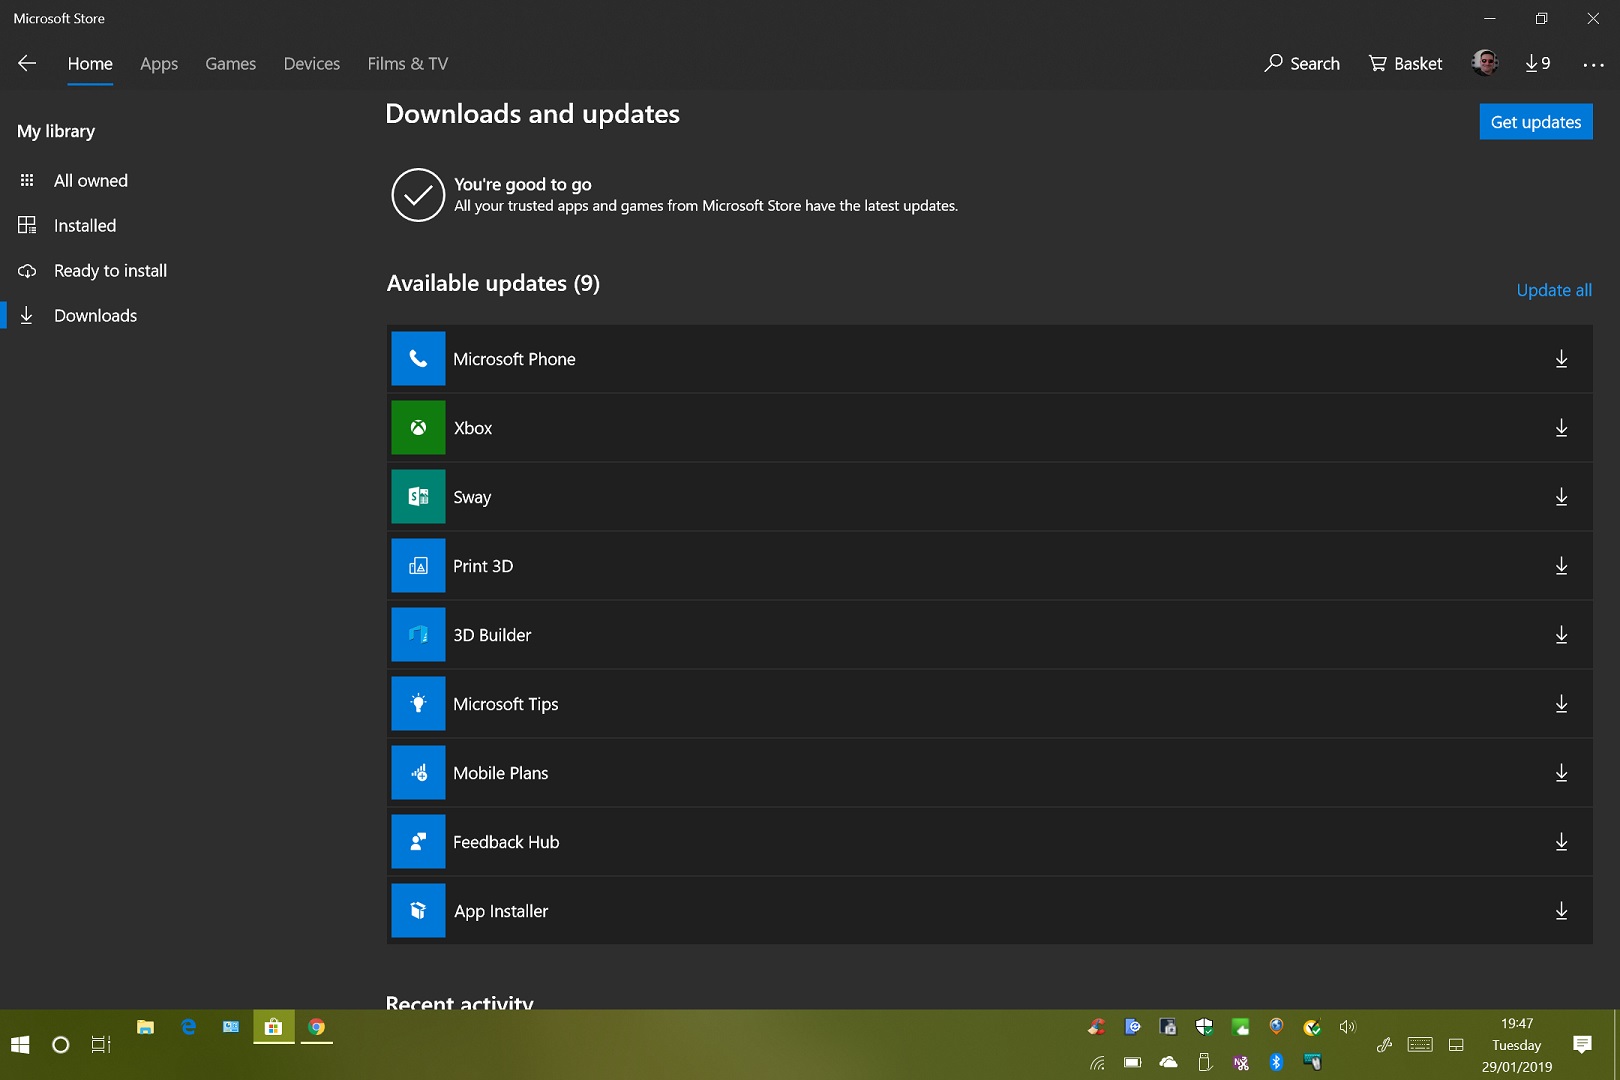This screenshot has width=1620, height=1080.
Task: Open Task View on the taskbar
Action: click(x=101, y=1045)
